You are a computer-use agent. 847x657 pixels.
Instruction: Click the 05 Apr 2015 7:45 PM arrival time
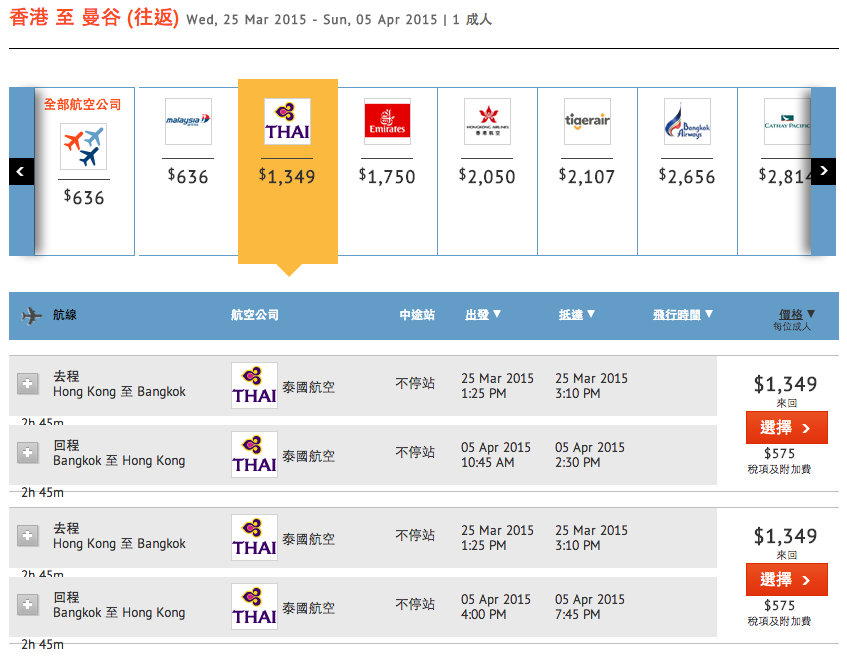pos(589,607)
